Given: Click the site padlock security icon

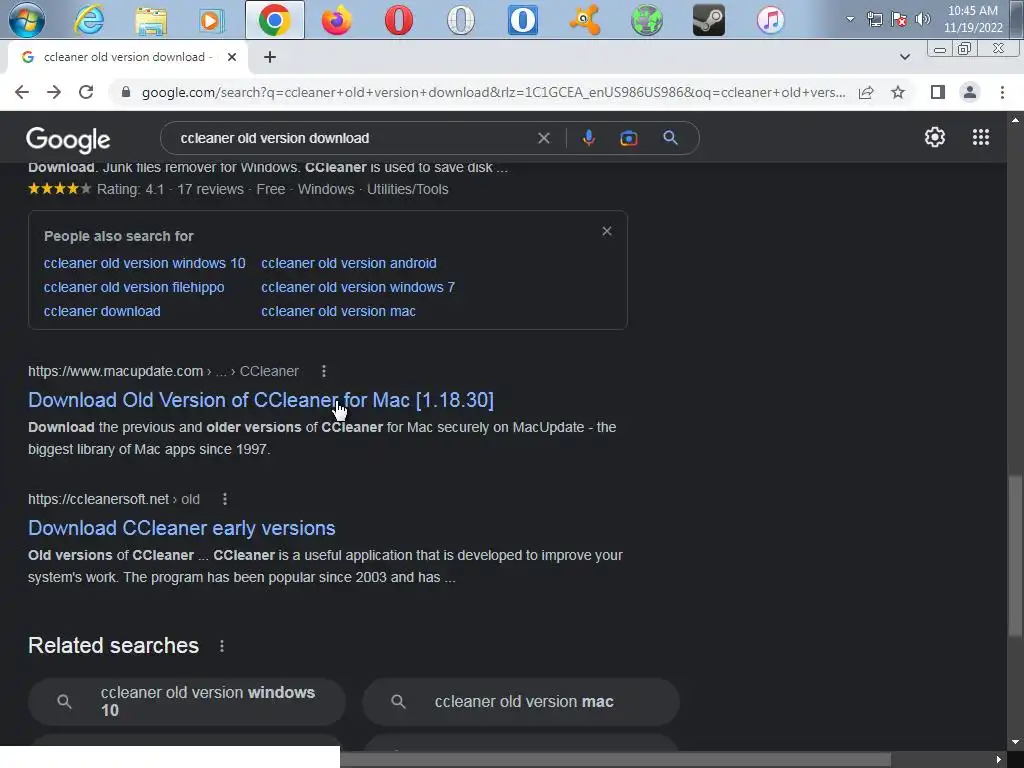Looking at the screenshot, I should (x=126, y=92).
